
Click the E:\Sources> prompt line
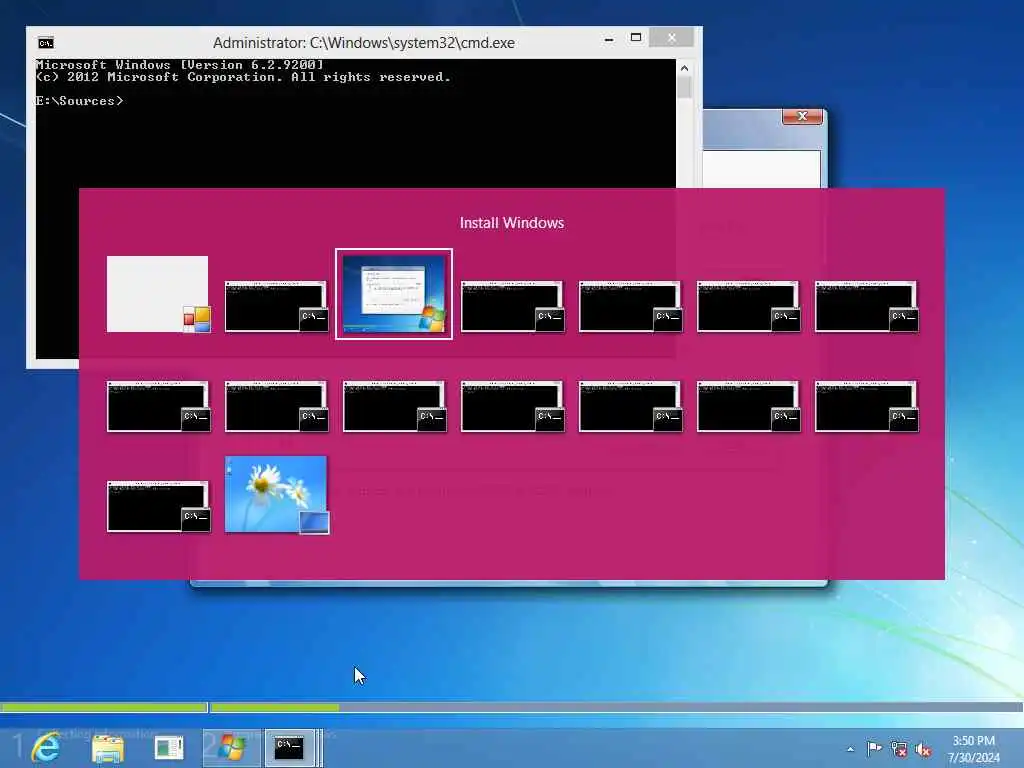point(80,101)
